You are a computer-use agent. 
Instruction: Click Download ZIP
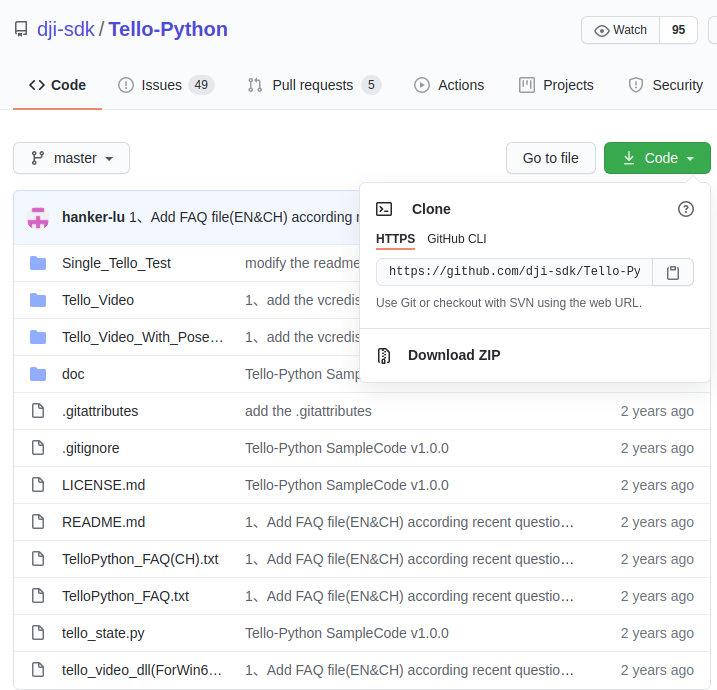click(454, 355)
